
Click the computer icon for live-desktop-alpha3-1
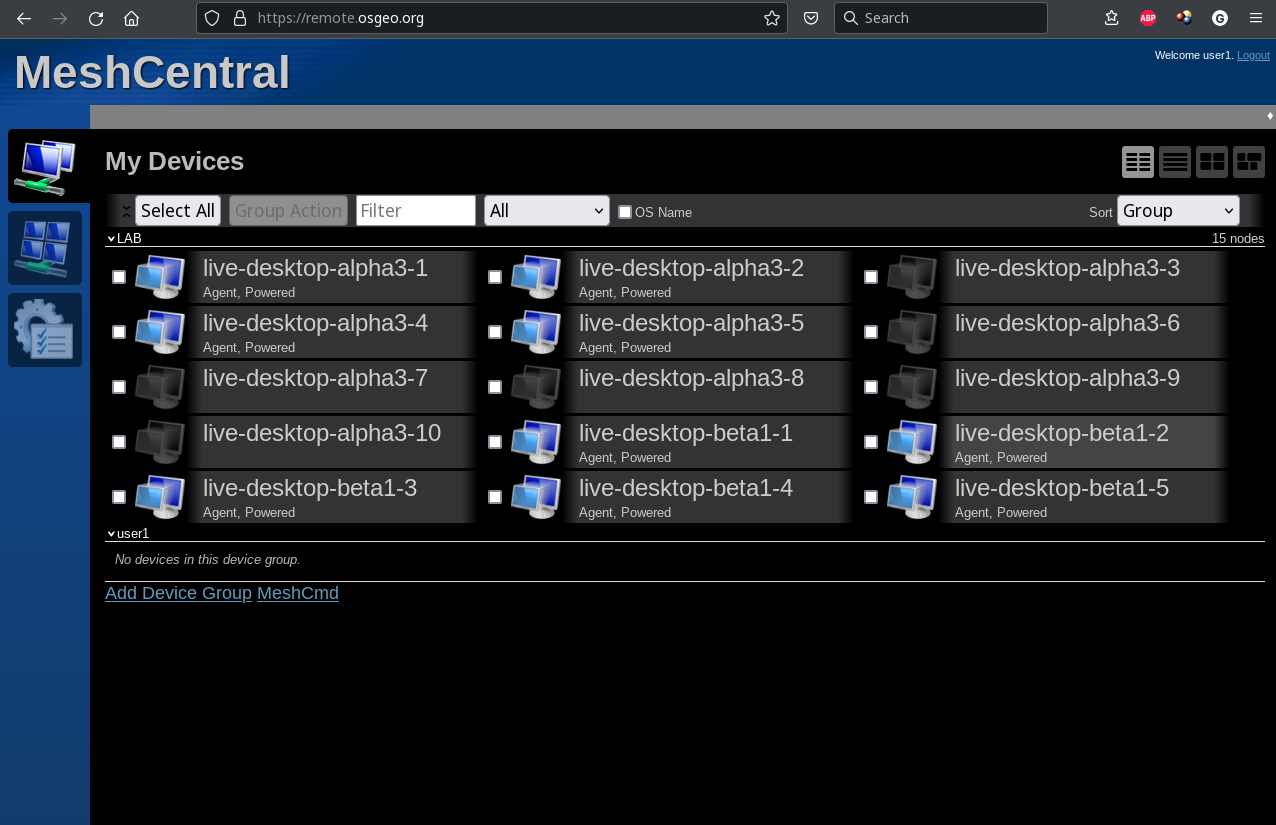[x=160, y=277]
